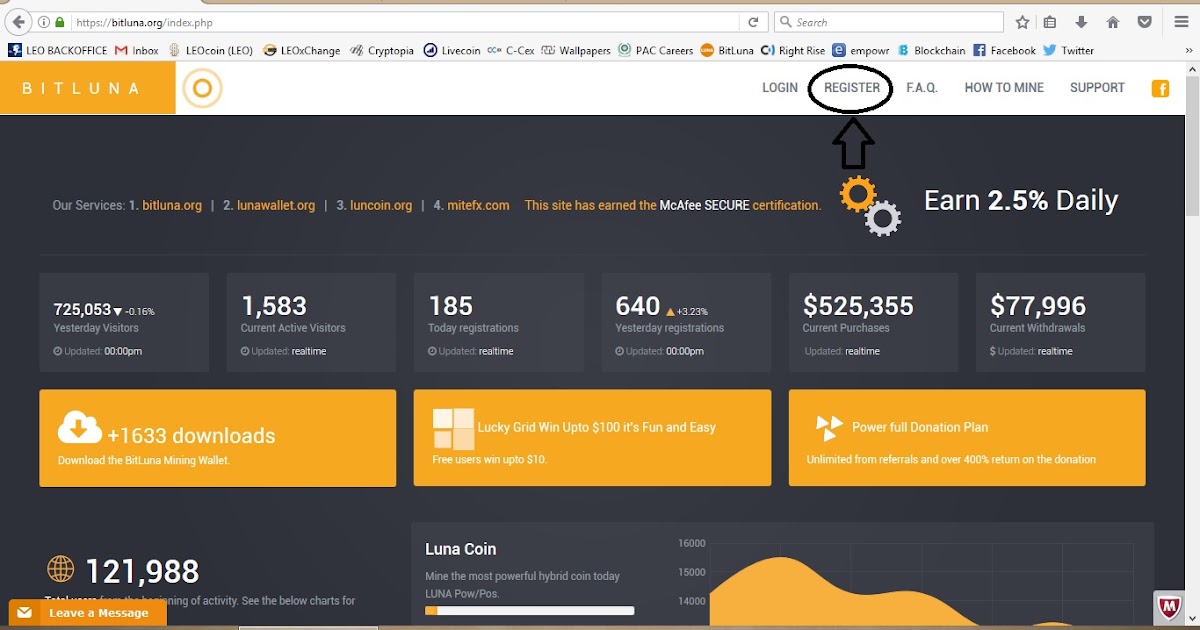
Task: Click the McAfee SECURE certification text
Action: coord(673,205)
